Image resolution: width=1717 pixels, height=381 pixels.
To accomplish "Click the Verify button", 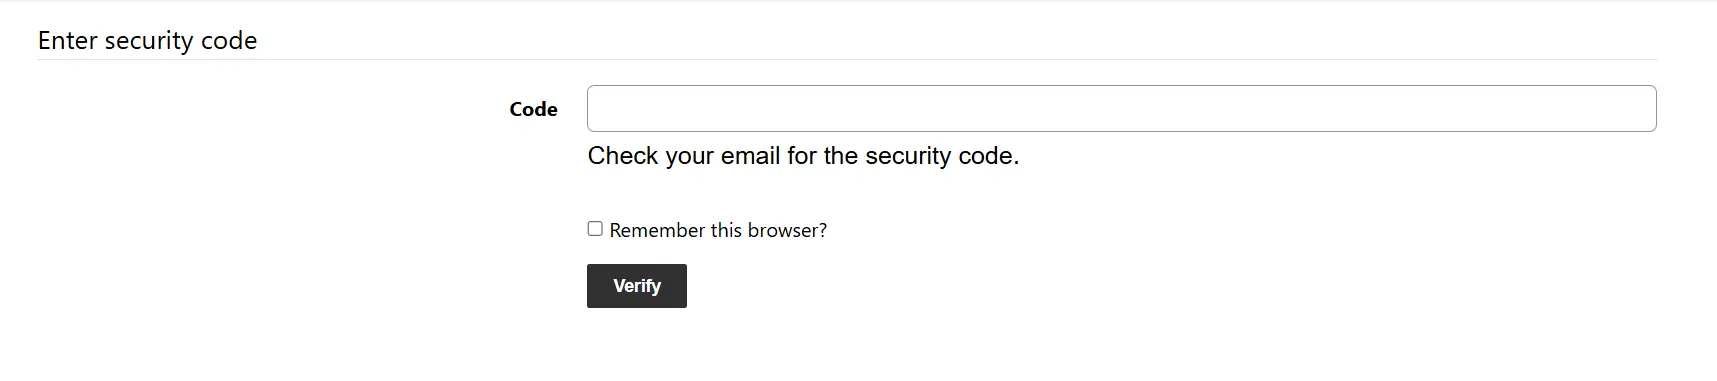I will (x=636, y=286).
